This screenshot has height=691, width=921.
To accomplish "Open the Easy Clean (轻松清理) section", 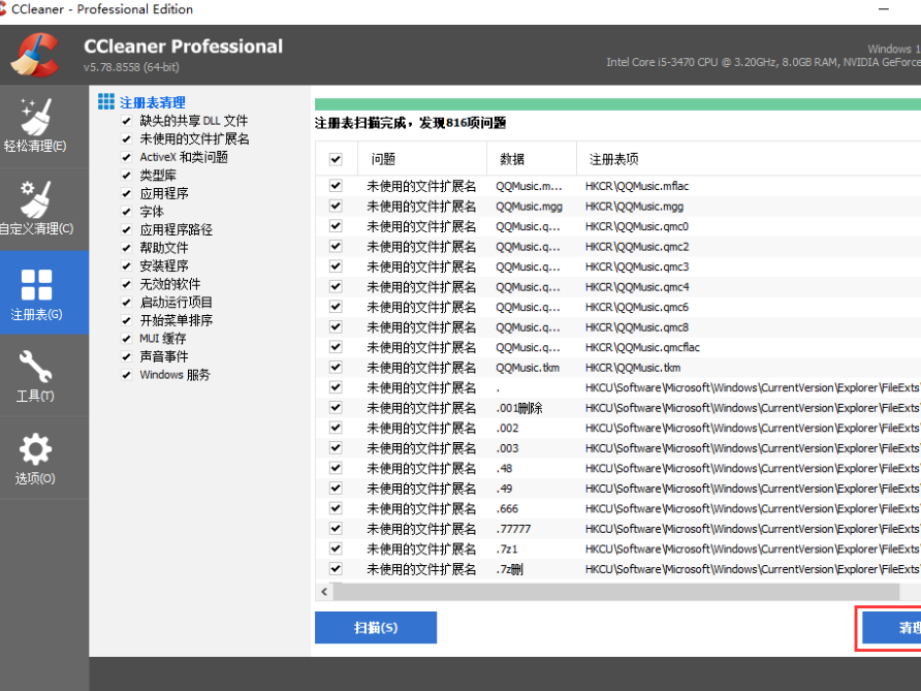I will coord(35,126).
